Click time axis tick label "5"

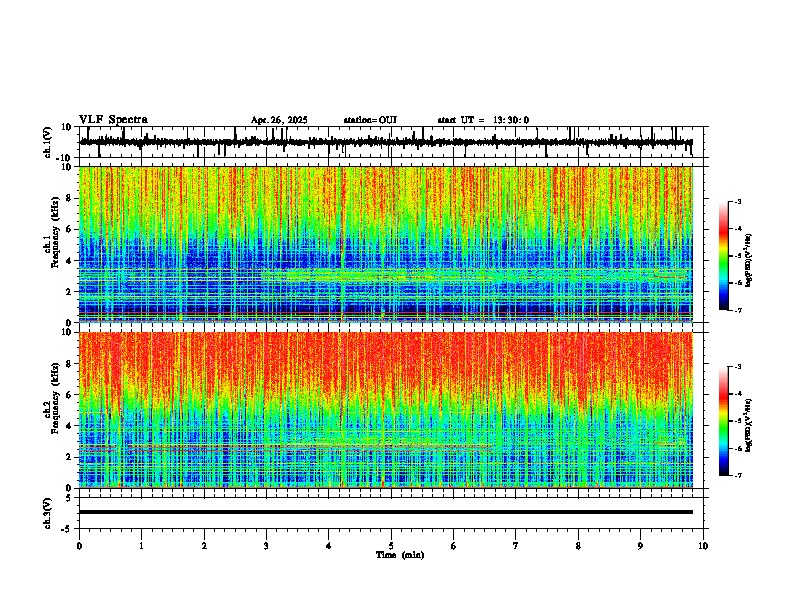(x=391, y=546)
